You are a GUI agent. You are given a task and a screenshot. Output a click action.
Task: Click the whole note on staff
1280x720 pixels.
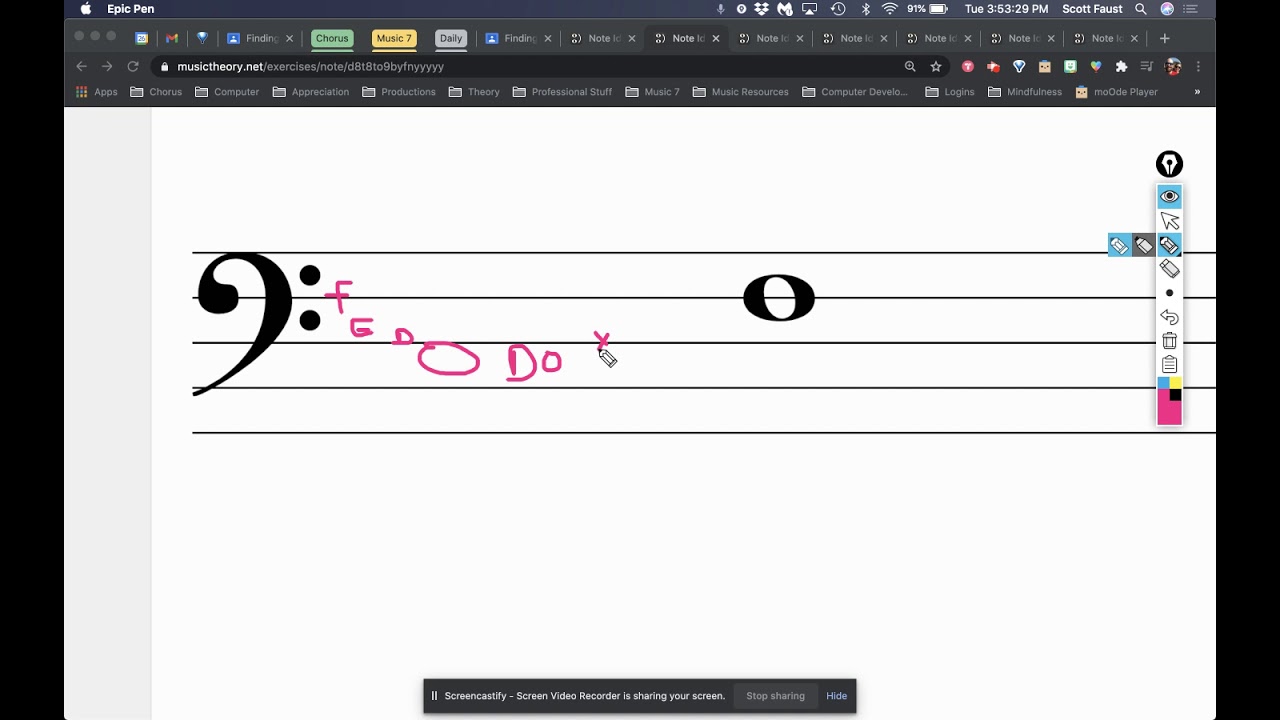[x=779, y=298]
